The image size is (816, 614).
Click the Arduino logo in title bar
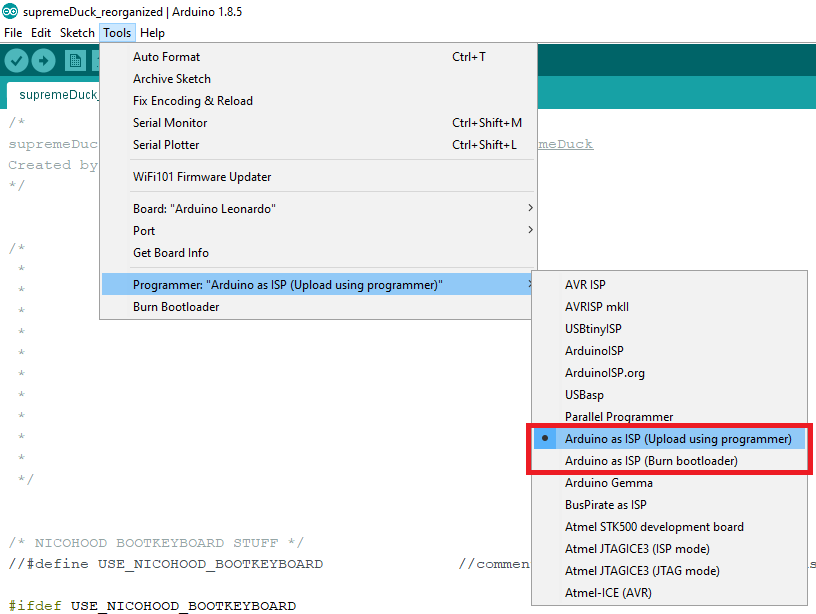[x=10, y=11]
